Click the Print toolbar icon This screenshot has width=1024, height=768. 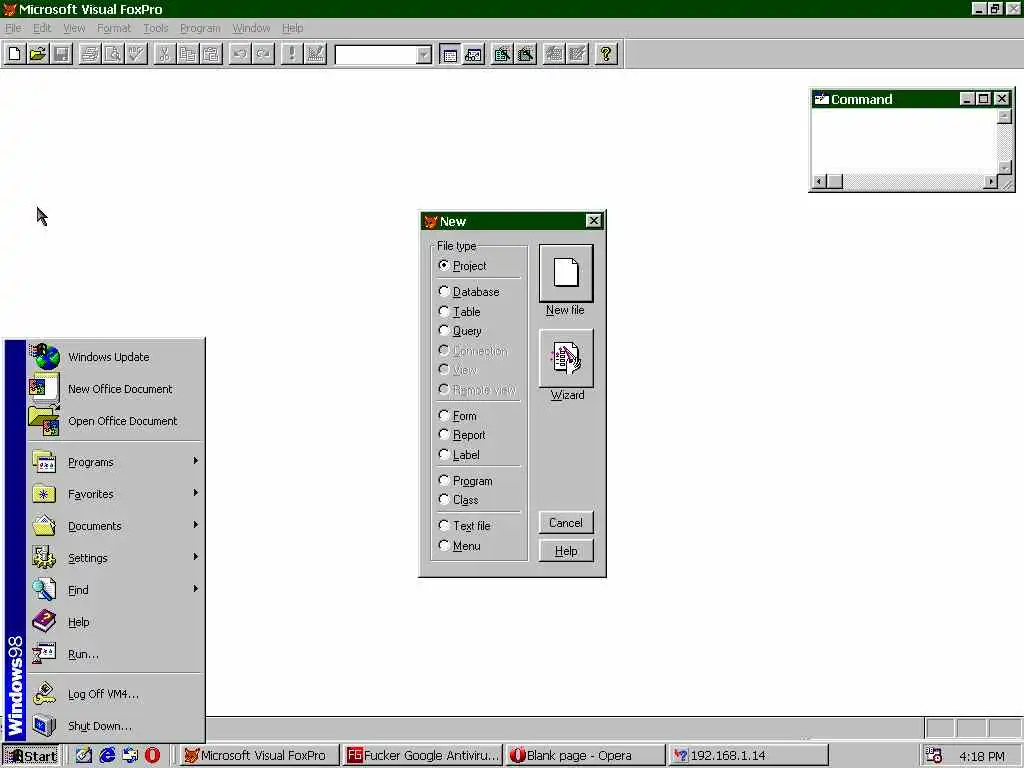(x=89, y=54)
